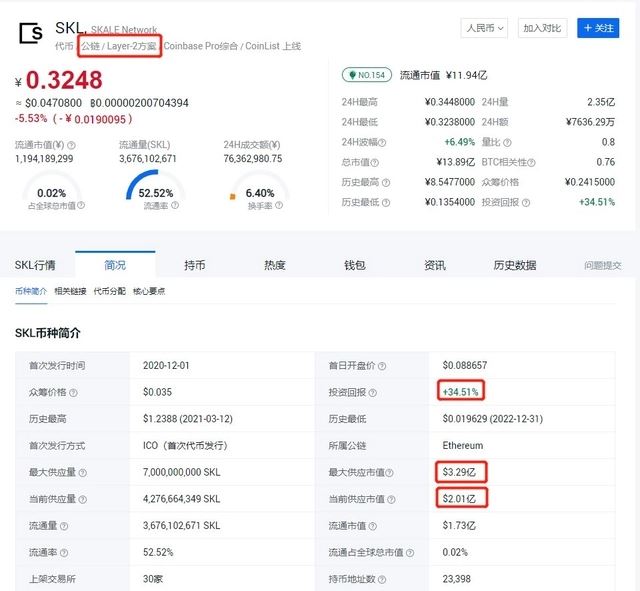Click help icon next to table 投资回报
This screenshot has width=640, height=591.
[373, 393]
